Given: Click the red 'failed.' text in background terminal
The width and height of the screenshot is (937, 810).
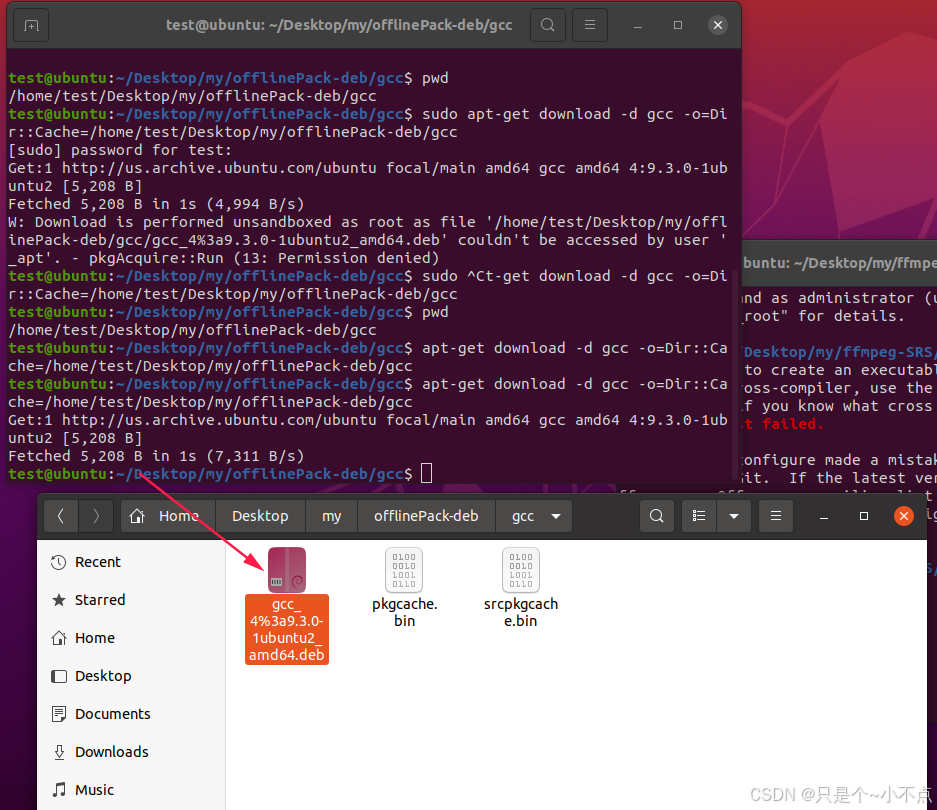Looking at the screenshot, I should (792, 424).
